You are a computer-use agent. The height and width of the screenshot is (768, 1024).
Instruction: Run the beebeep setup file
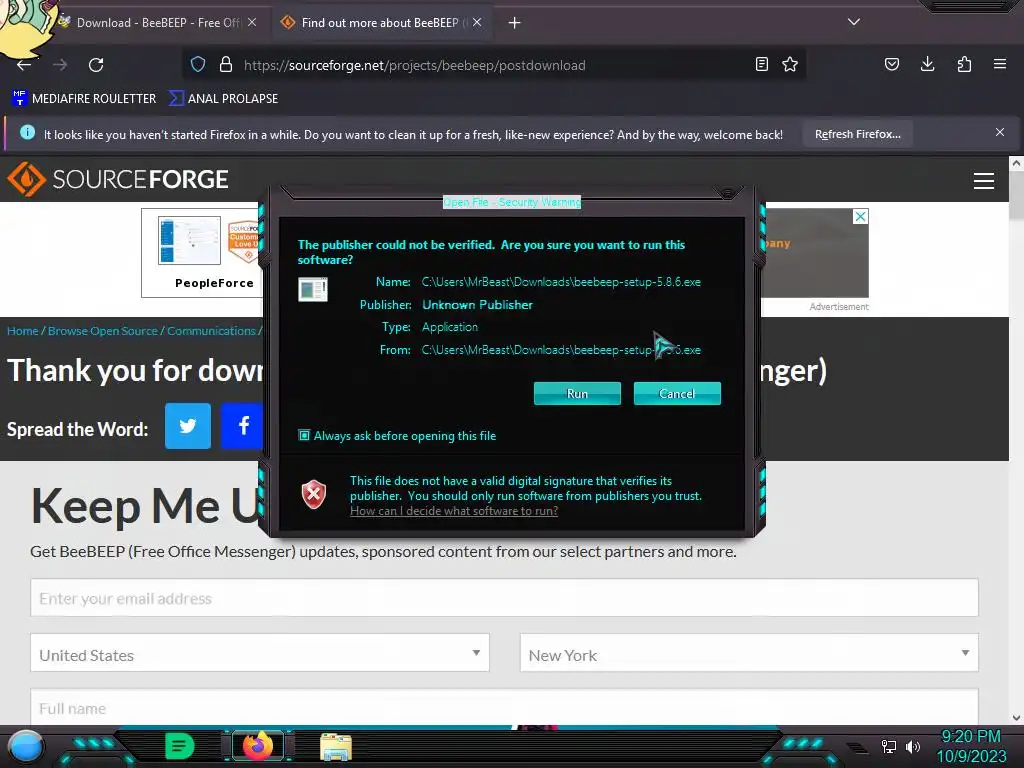pyautogui.click(x=577, y=393)
